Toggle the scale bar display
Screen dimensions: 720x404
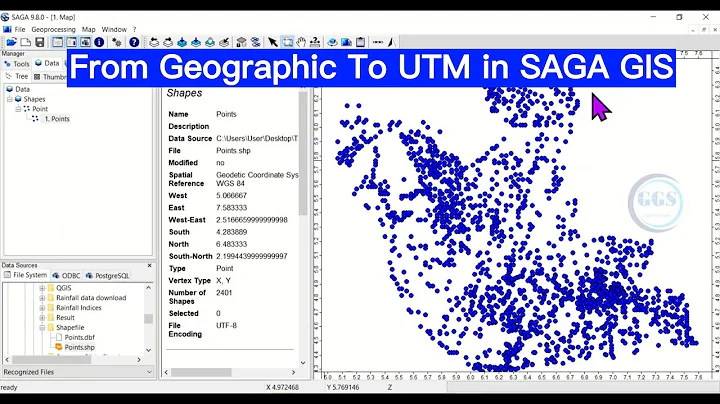click(377, 42)
